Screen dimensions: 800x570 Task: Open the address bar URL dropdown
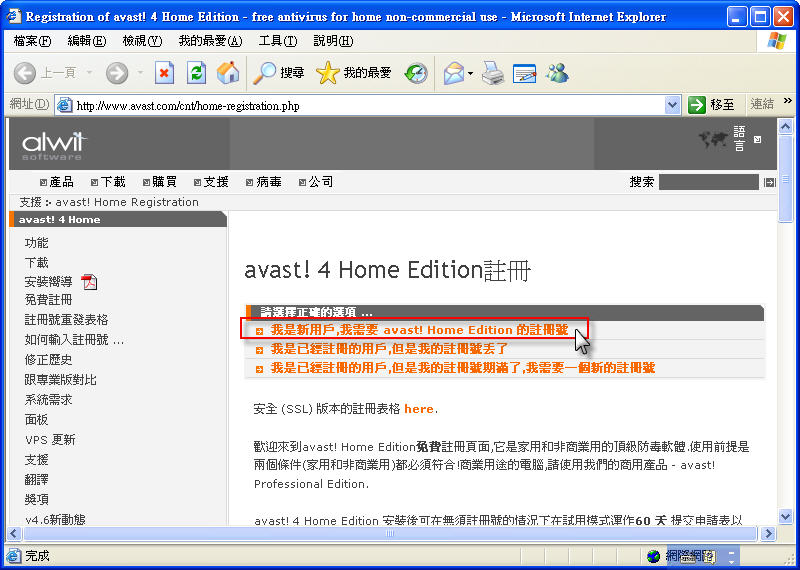(673, 106)
